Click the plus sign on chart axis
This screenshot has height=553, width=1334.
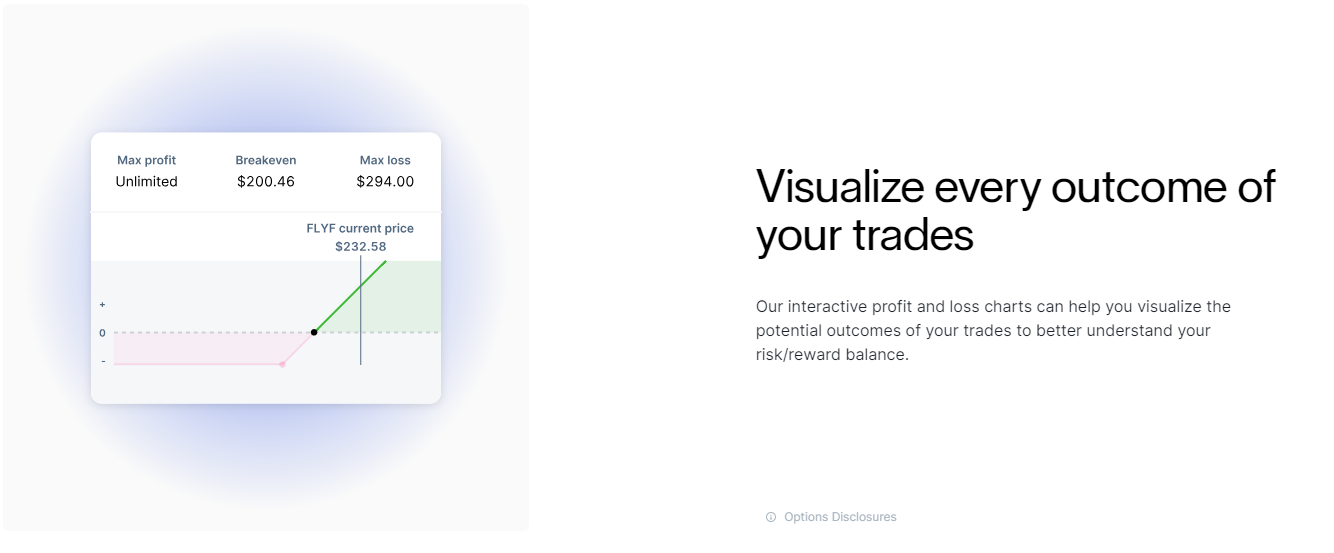[x=102, y=304]
